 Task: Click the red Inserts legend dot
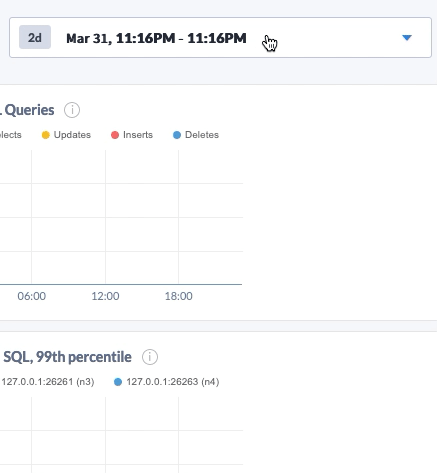115,135
